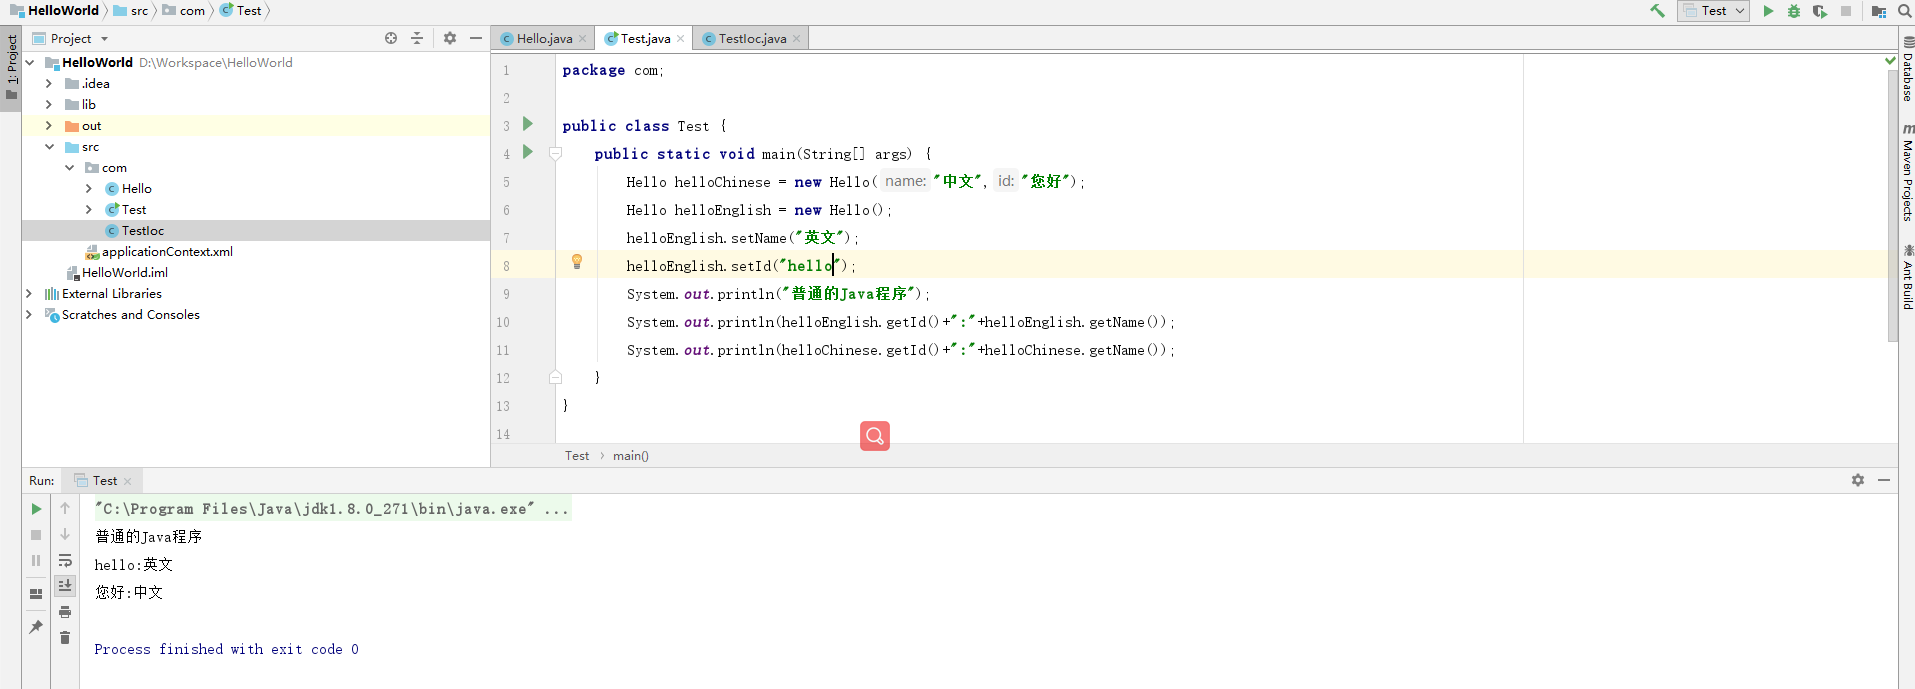Click the fold end marker at line 12

555,377
